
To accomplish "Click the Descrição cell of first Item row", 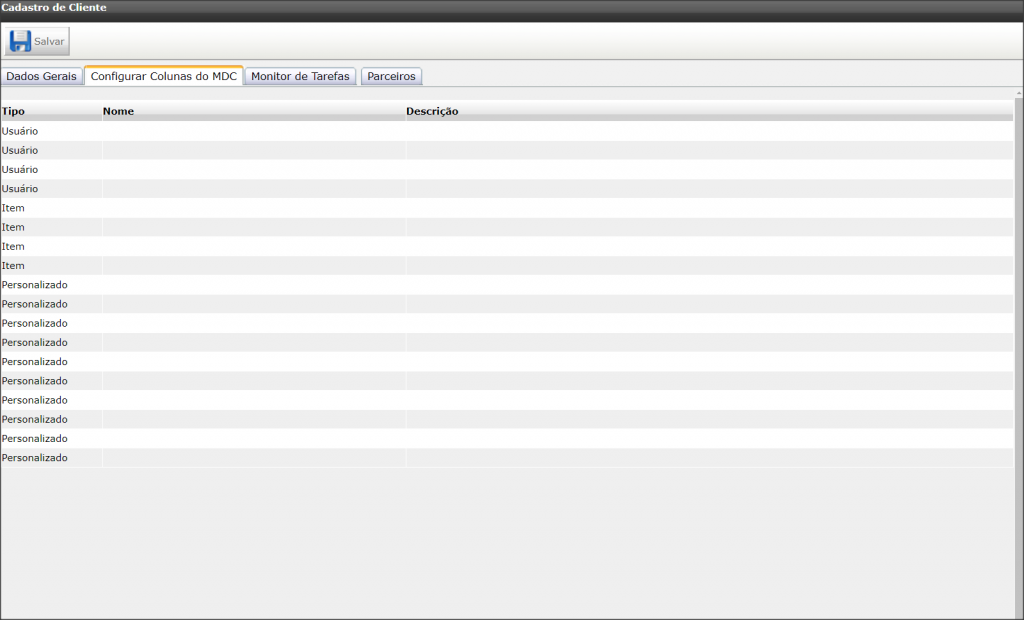I will [709, 208].
